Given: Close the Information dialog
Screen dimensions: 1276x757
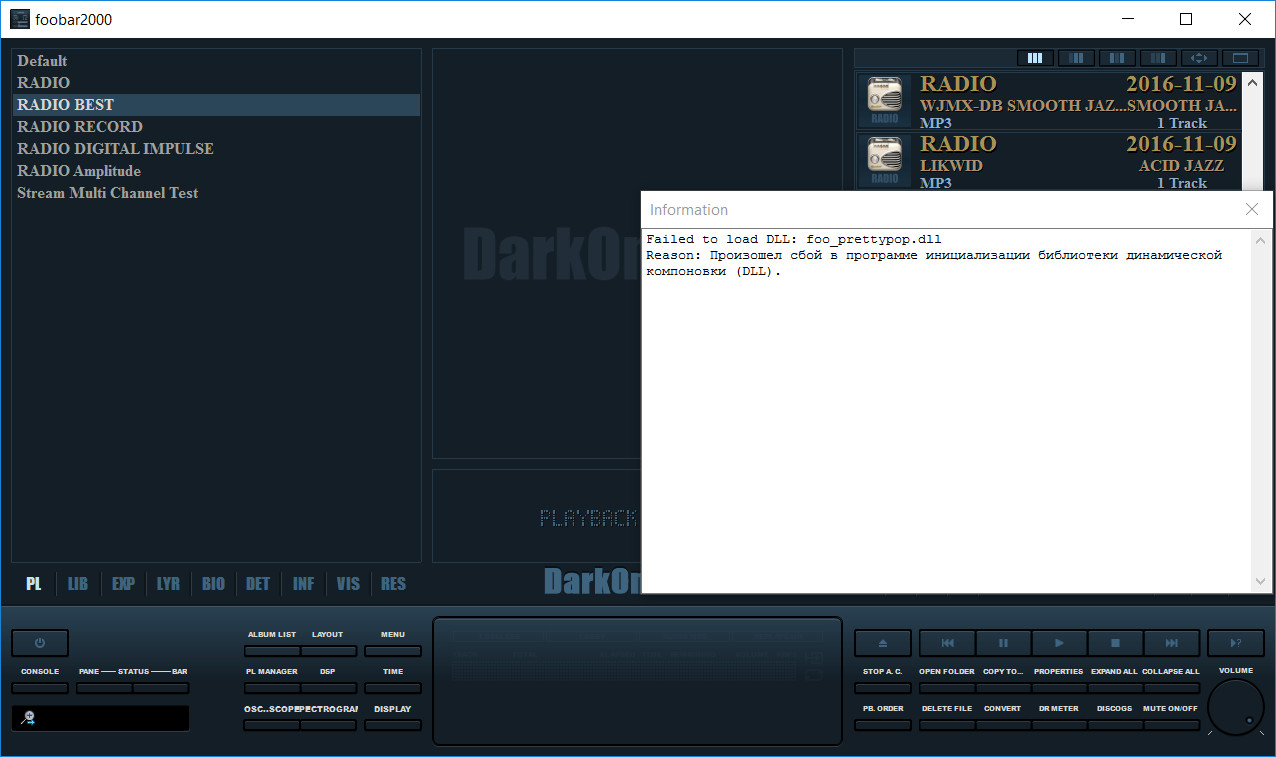Looking at the screenshot, I should click(x=1252, y=210).
